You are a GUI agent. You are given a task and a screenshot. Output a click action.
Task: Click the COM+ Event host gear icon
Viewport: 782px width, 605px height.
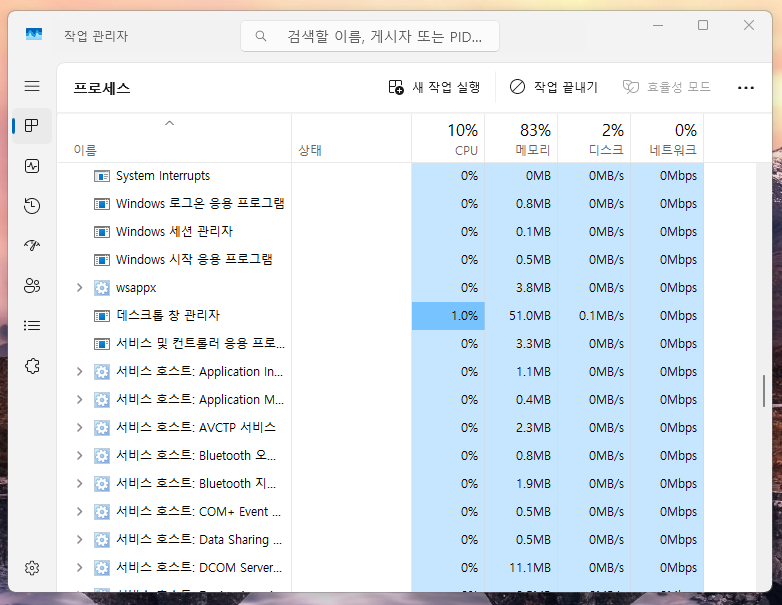coord(102,512)
